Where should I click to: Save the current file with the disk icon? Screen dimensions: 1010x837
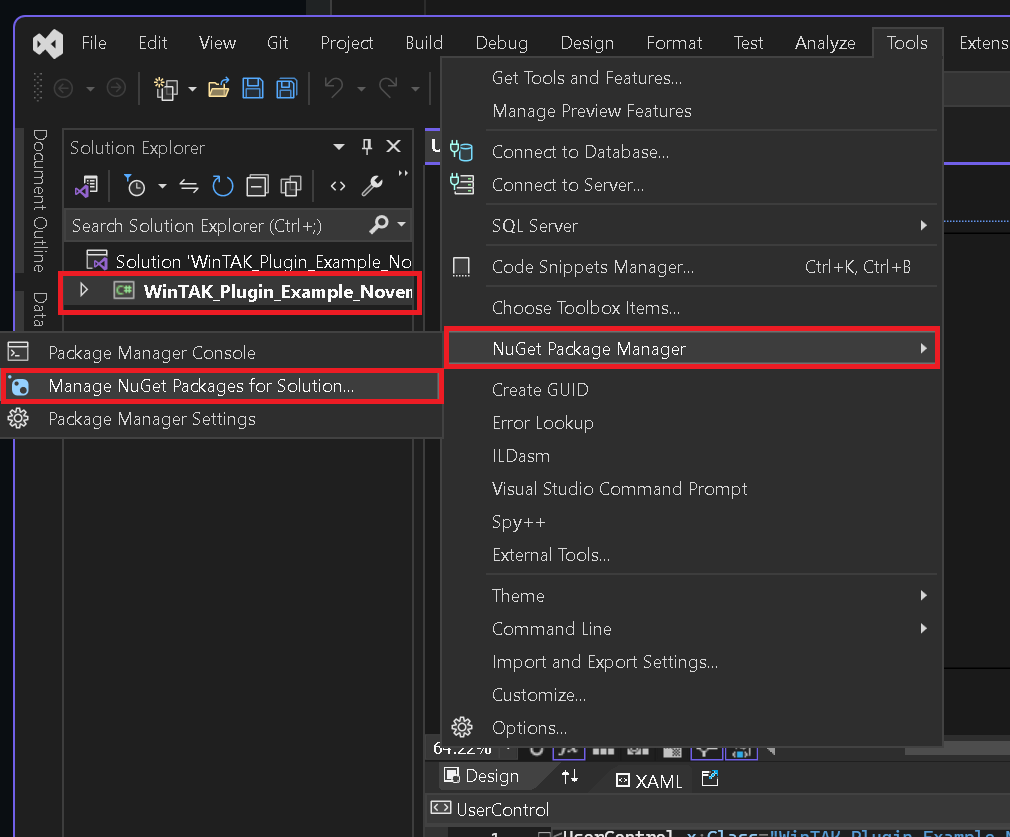point(252,88)
